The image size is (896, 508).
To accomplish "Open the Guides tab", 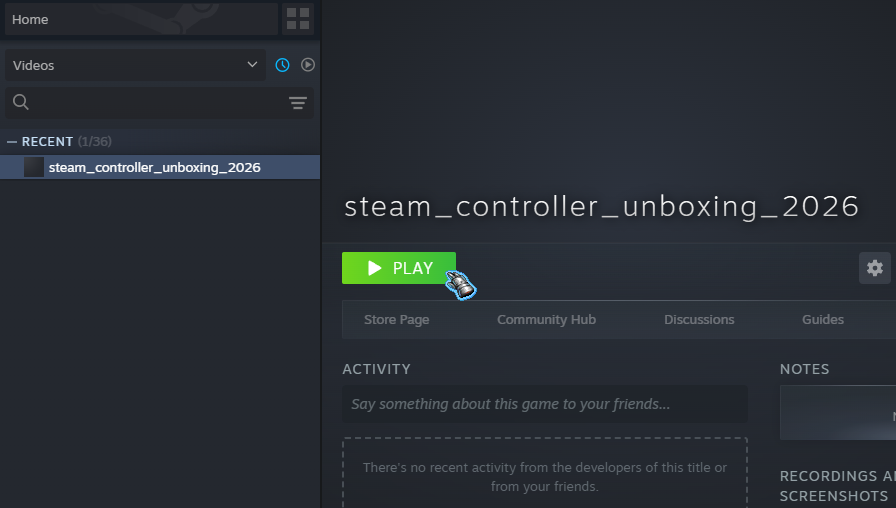I will point(823,319).
